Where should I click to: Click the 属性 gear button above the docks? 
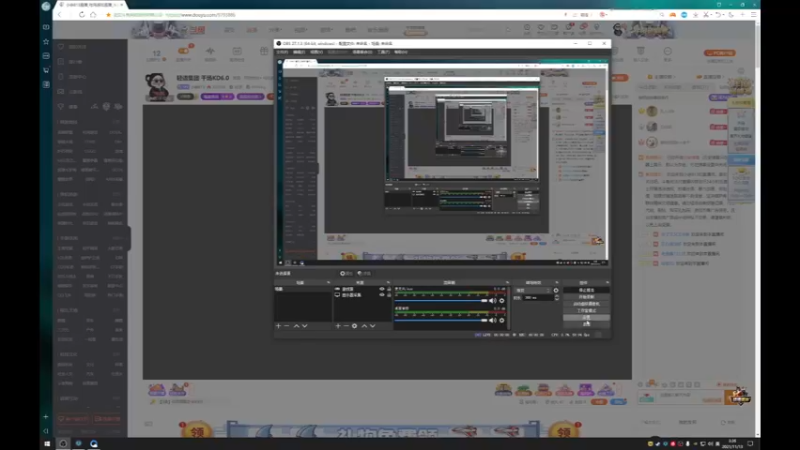tap(346, 273)
